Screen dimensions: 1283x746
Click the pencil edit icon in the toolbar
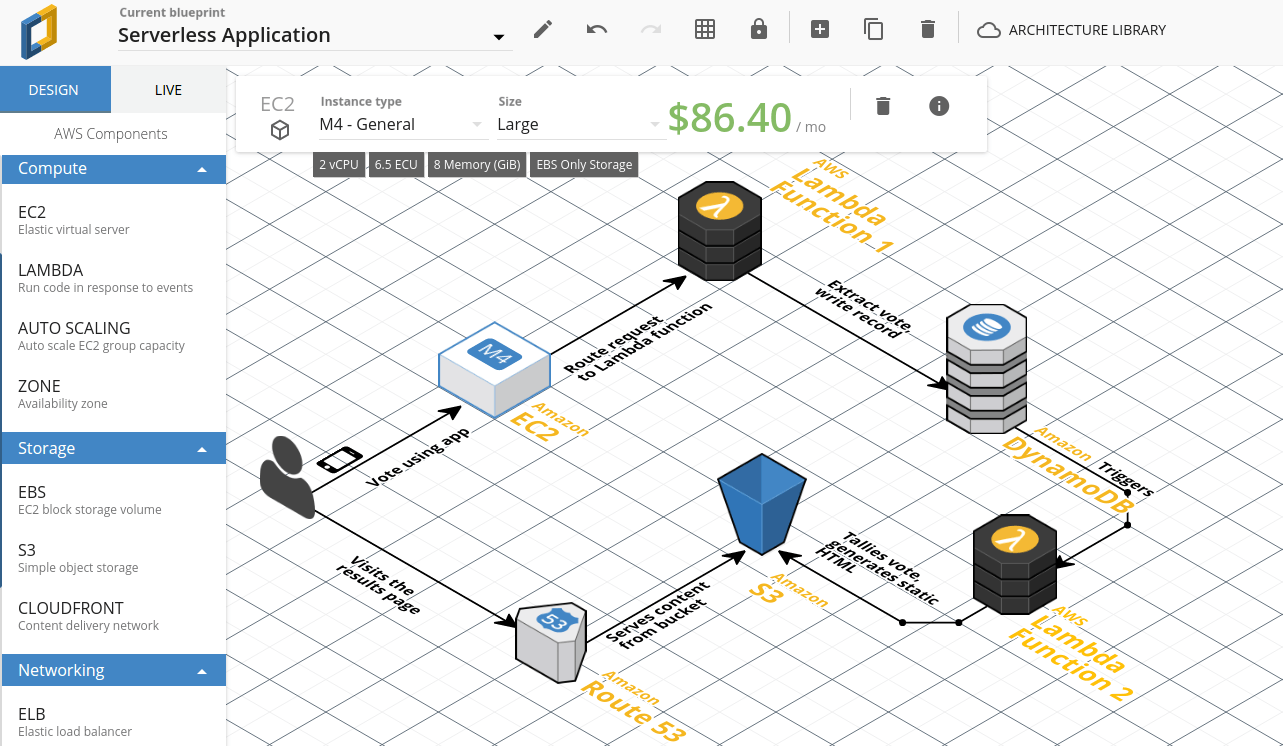click(542, 28)
